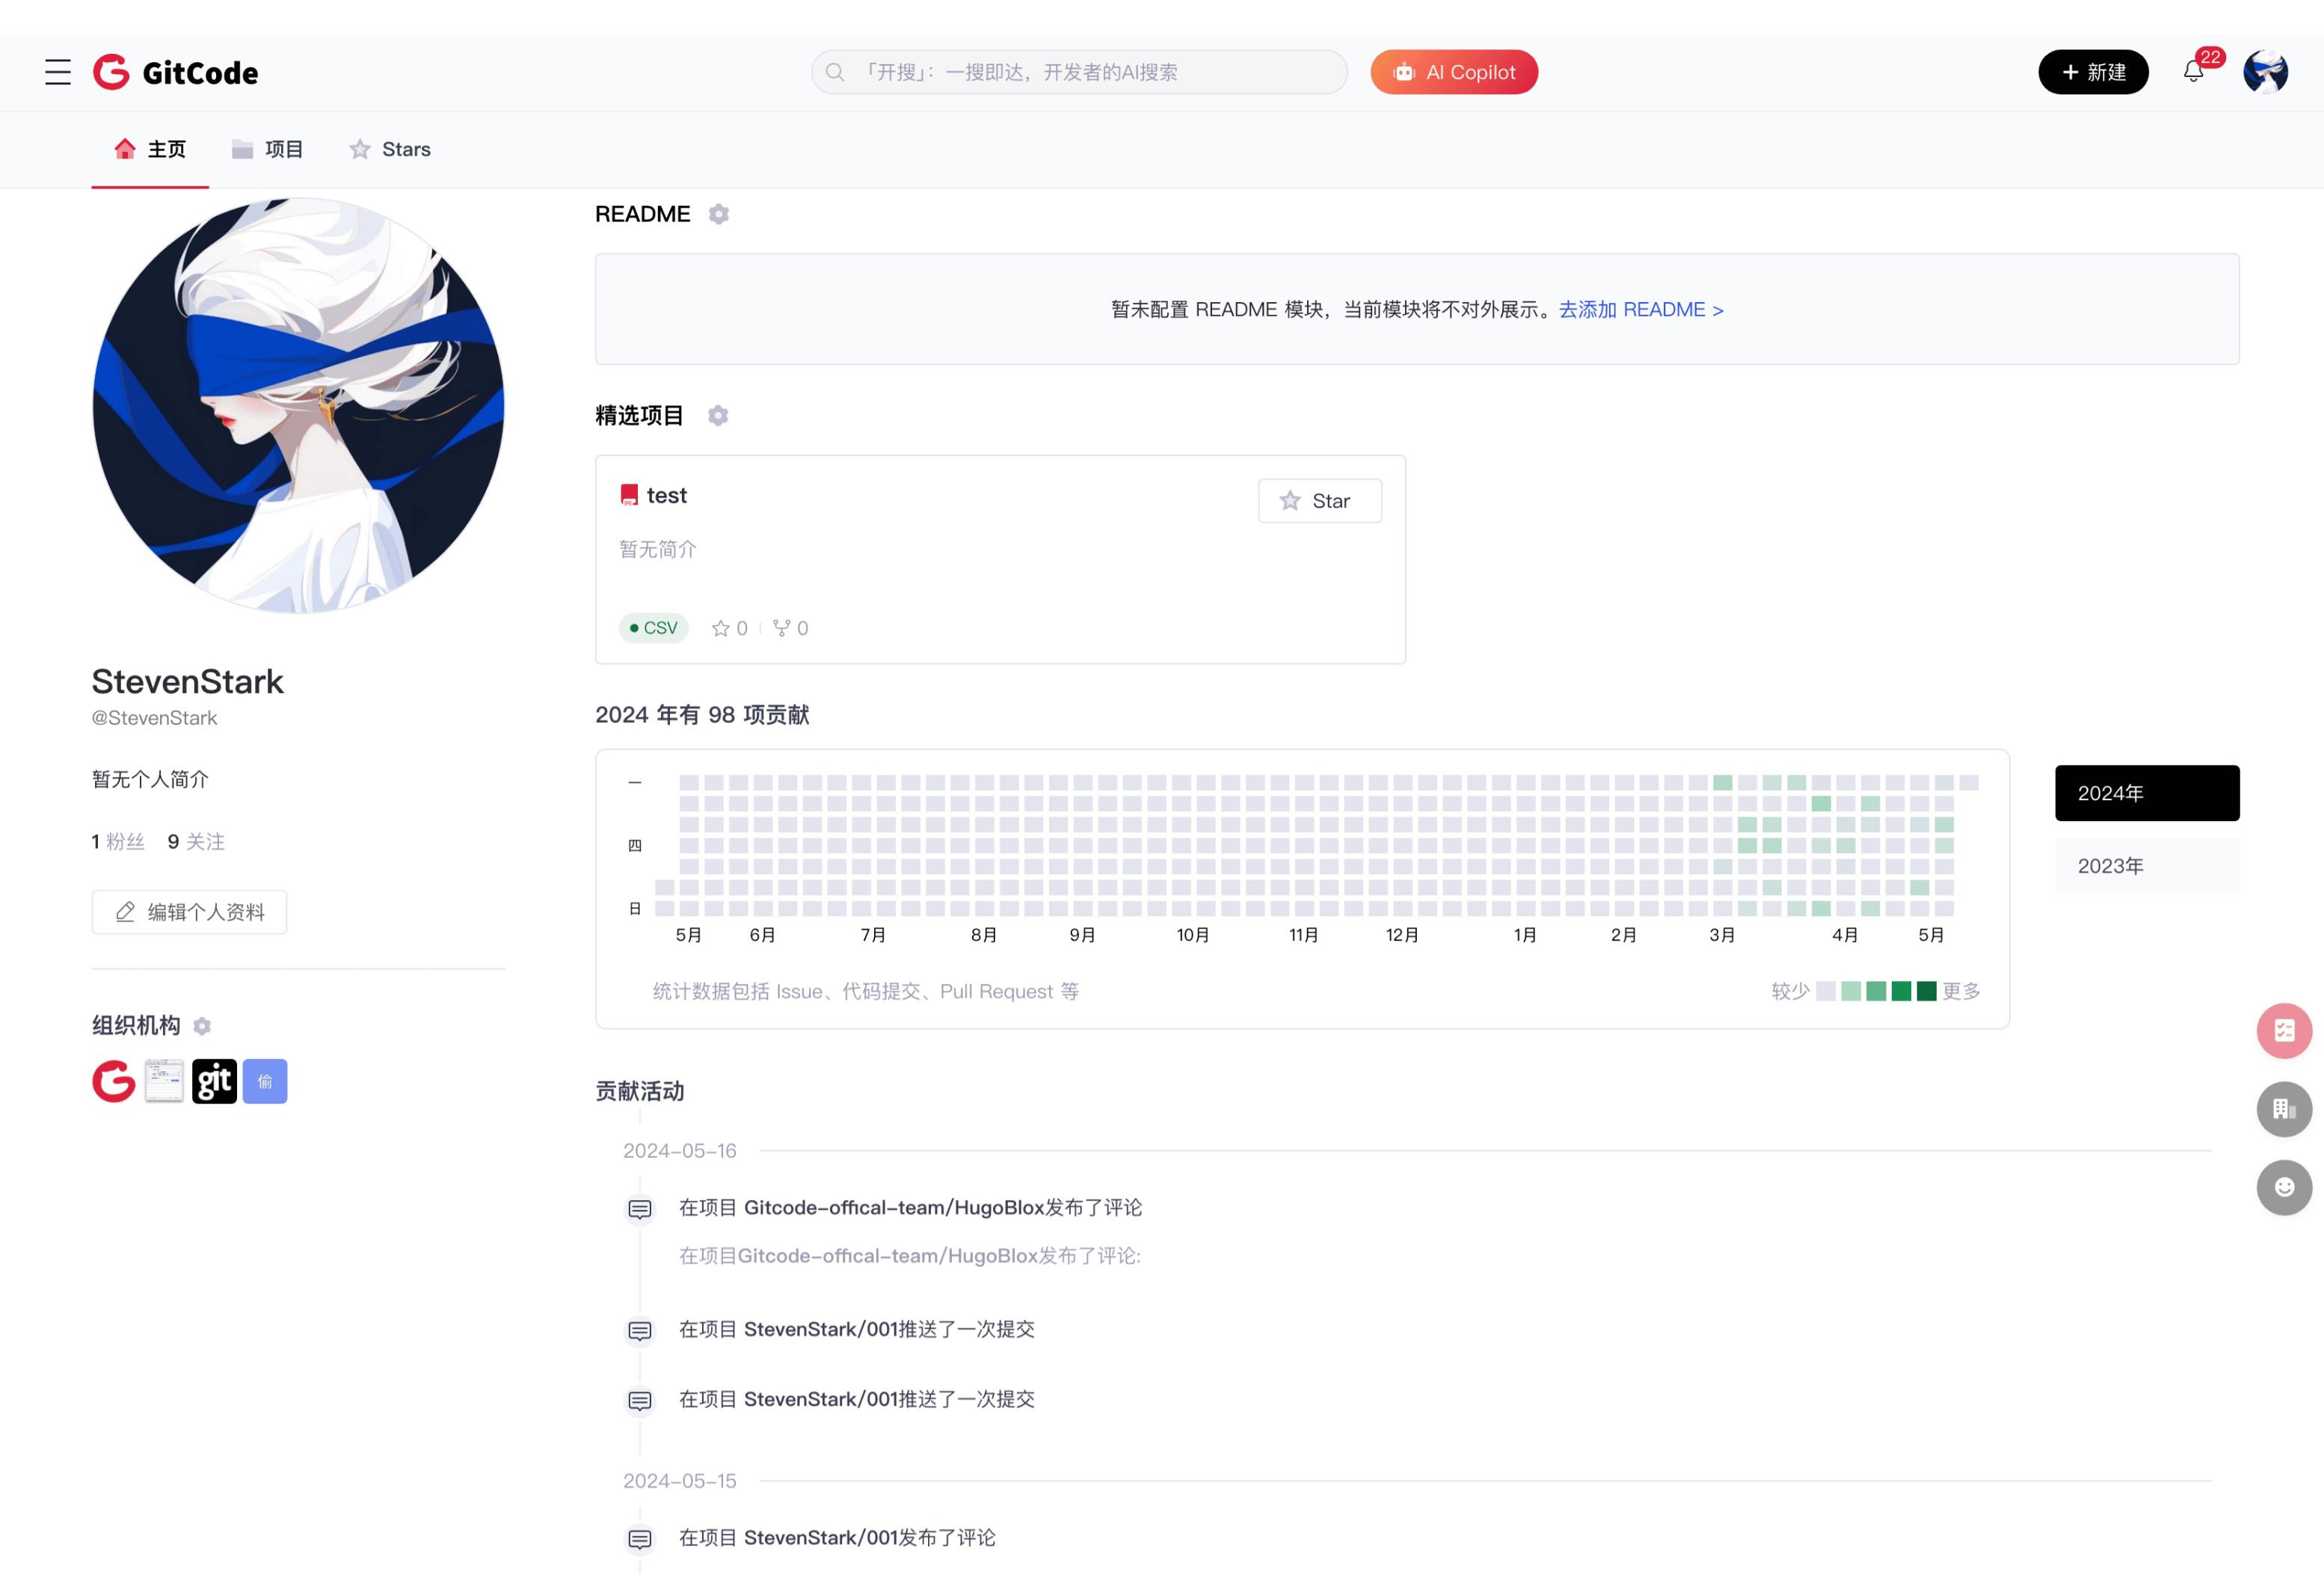Screen dimensions: 2324x1574
Task: Open the hamburger menu icon
Action: click(58, 72)
